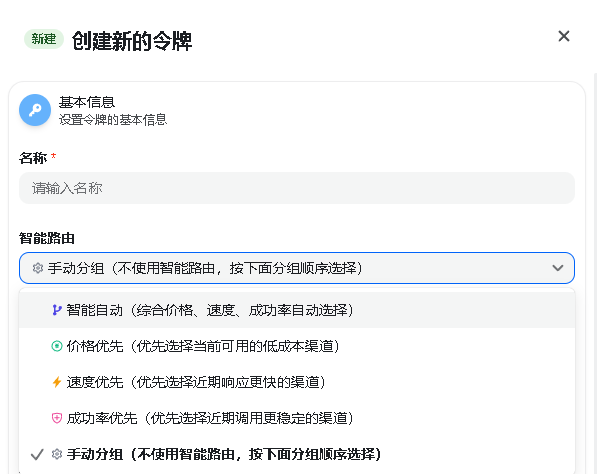The height and width of the screenshot is (474, 597).
Task: Choose 智能自动 routing option
Action: coord(297,310)
